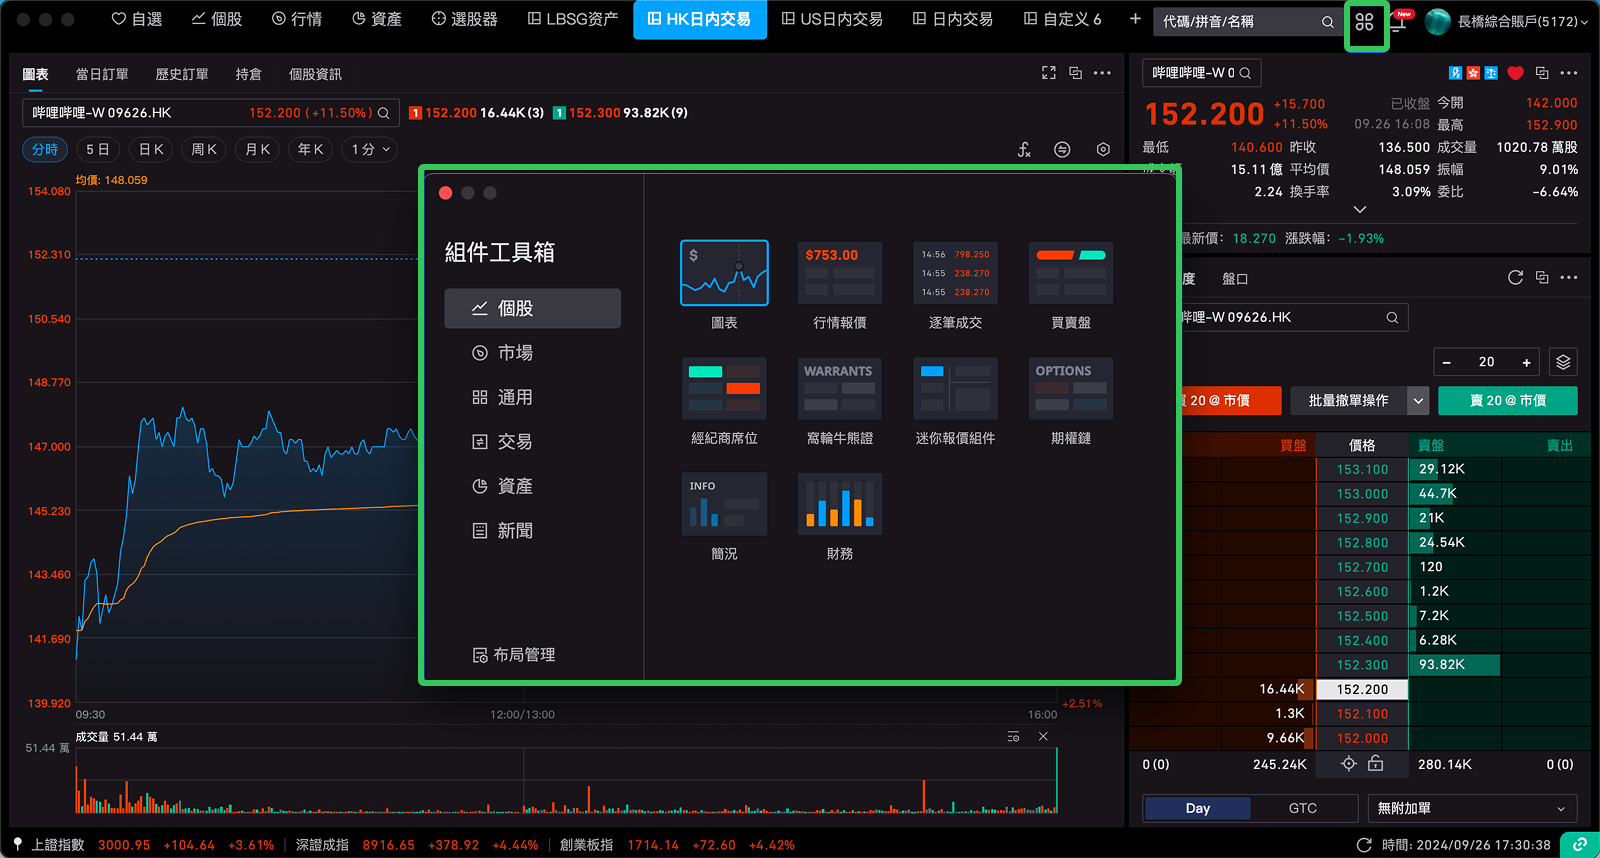The height and width of the screenshot is (858, 1600).
Task: Open chart settings hexagon icon
Action: (x=1103, y=149)
